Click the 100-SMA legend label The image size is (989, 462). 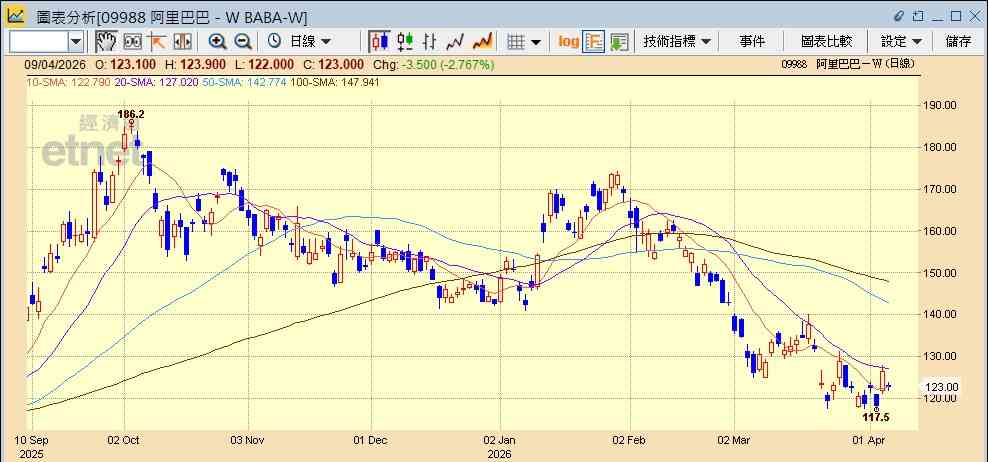(334, 81)
